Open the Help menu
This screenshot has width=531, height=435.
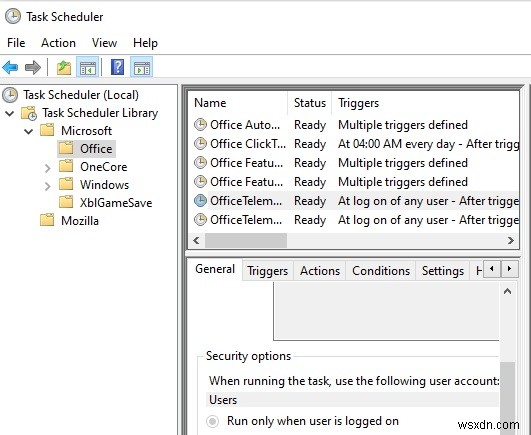145,43
